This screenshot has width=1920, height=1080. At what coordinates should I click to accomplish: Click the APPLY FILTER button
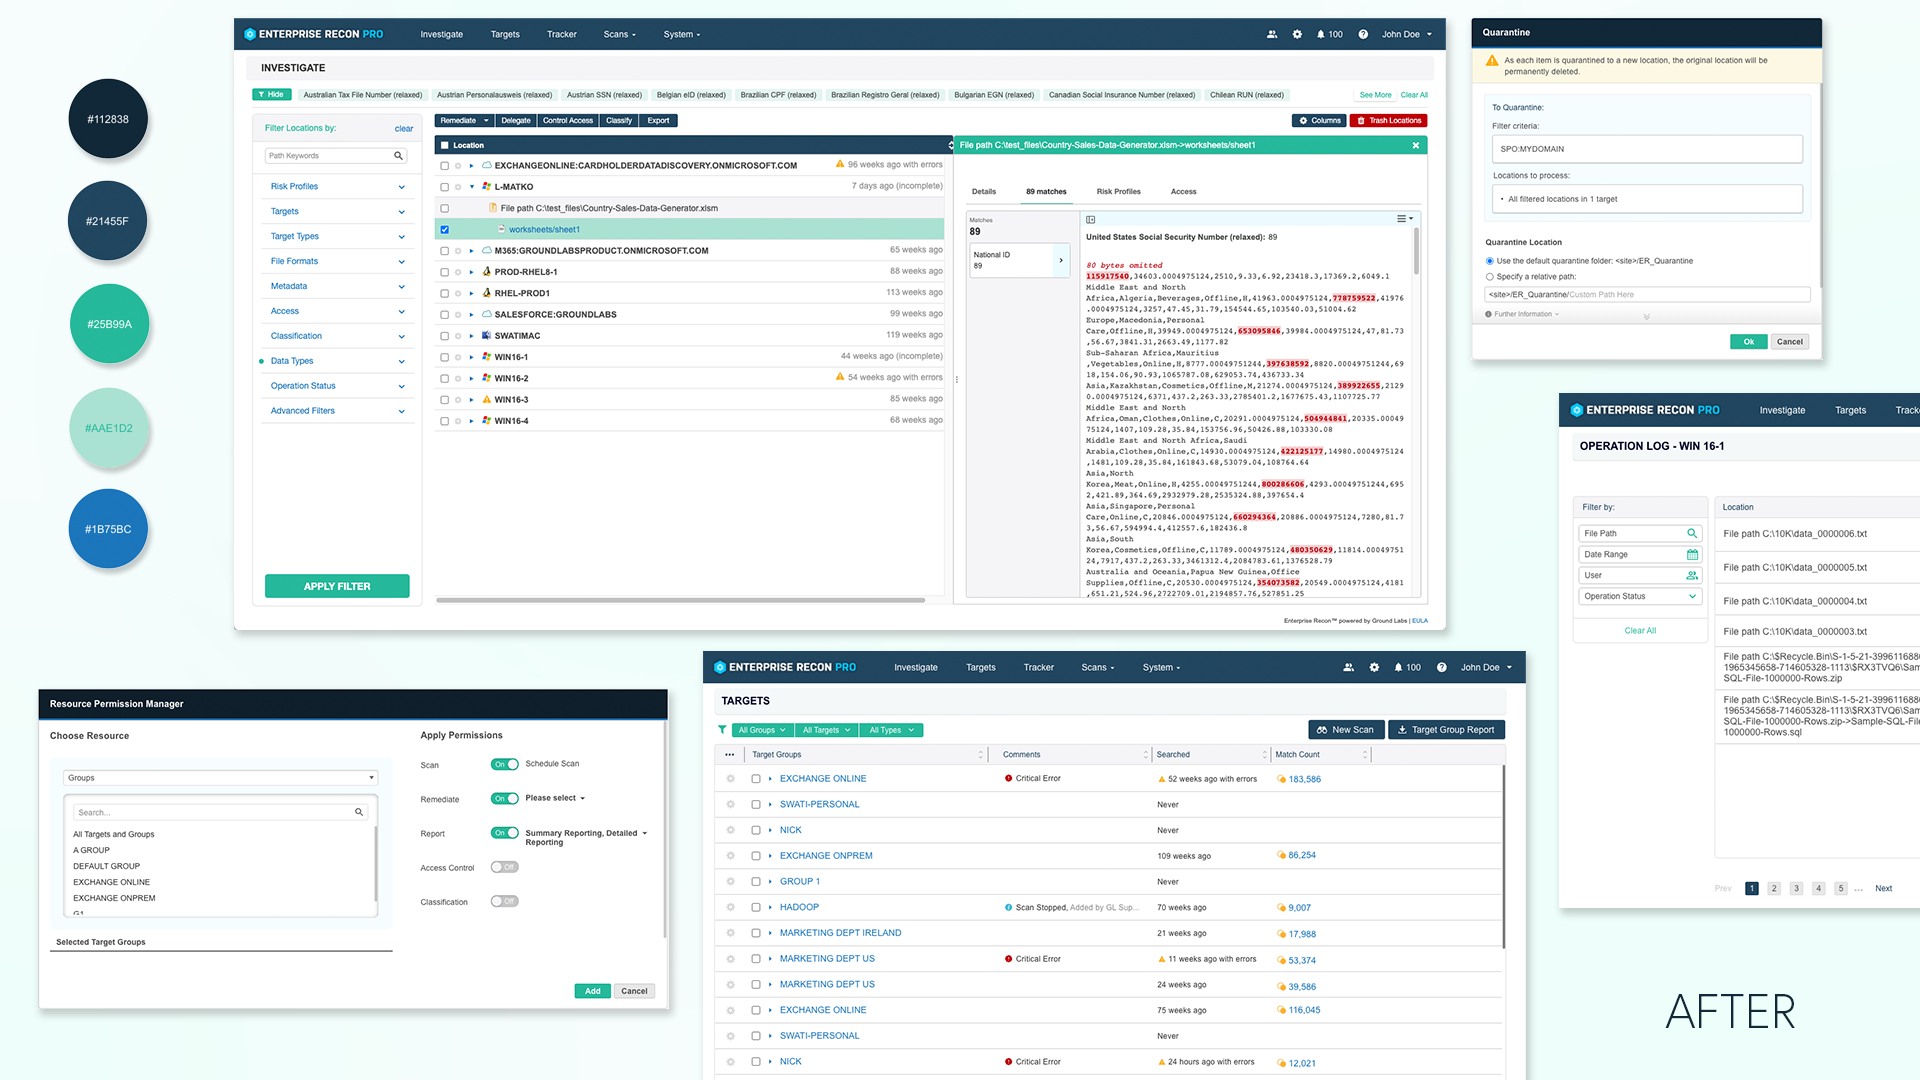(x=337, y=586)
